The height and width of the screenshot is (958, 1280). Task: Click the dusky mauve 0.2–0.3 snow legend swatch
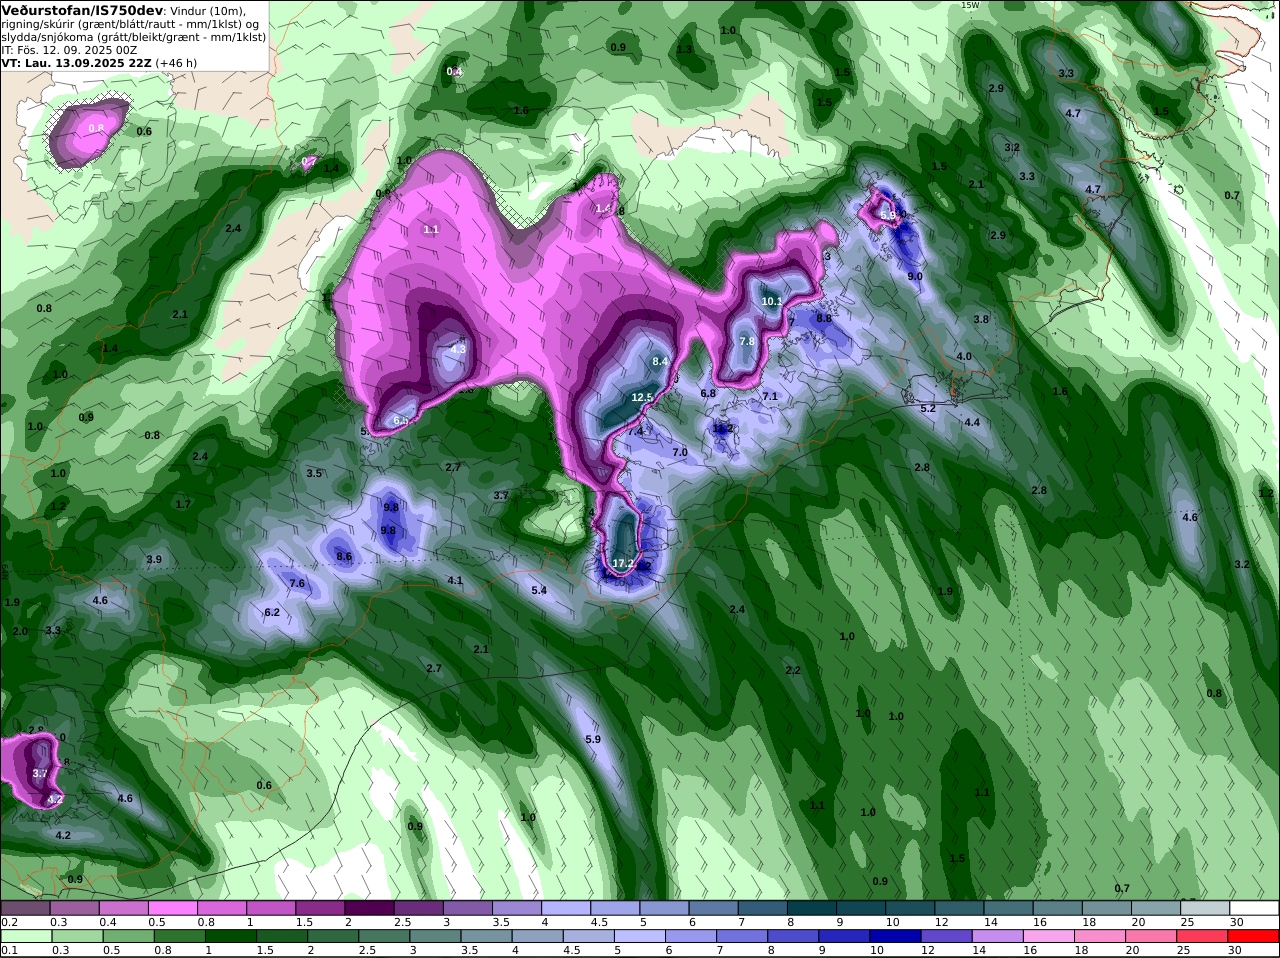(x=25, y=908)
